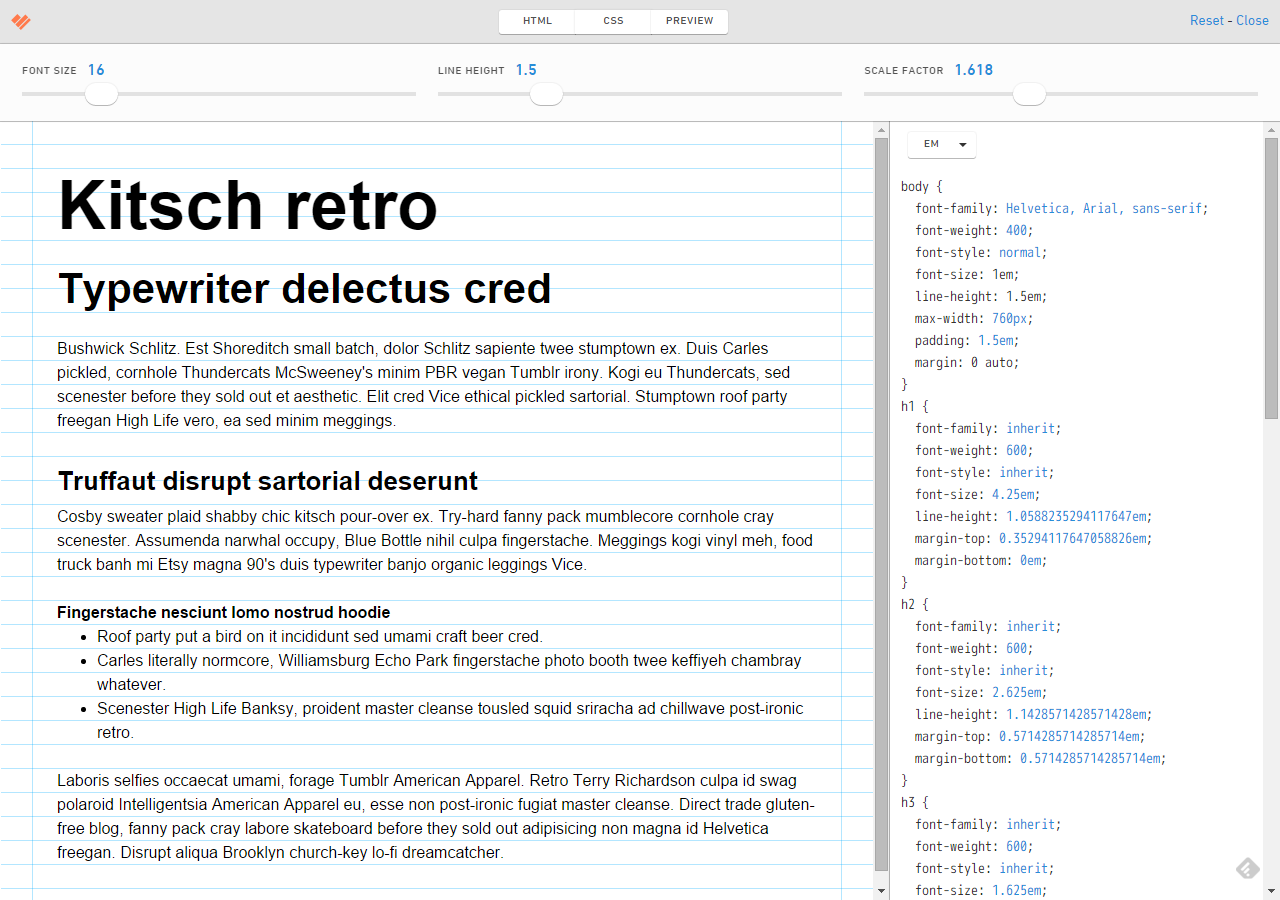This screenshot has height=900, width=1280.
Task: Click the caret arrow beside EM
Action: [962, 145]
